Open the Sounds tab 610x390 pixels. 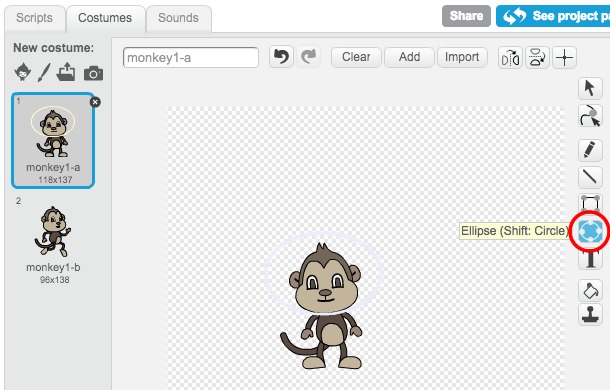tap(179, 18)
